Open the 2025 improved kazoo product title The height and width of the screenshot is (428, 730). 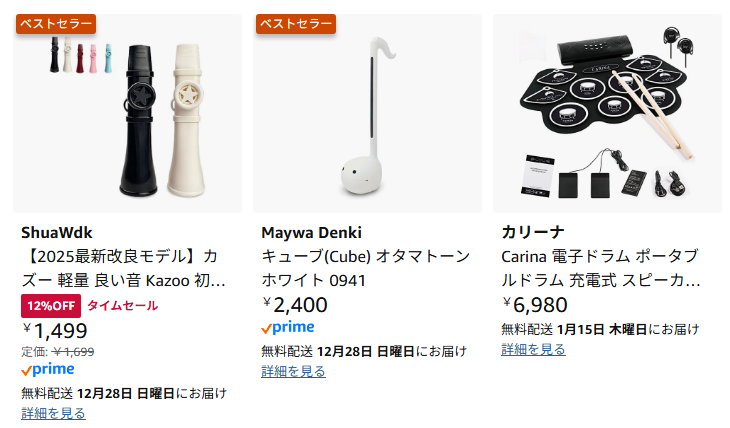point(124,268)
